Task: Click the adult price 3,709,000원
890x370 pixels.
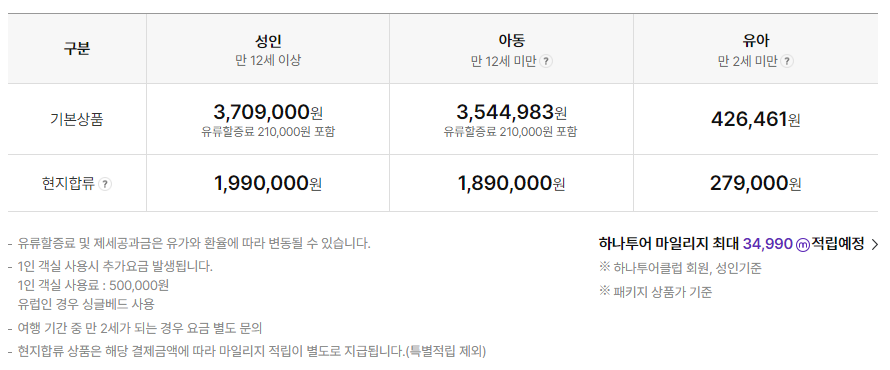Action: pos(268,112)
